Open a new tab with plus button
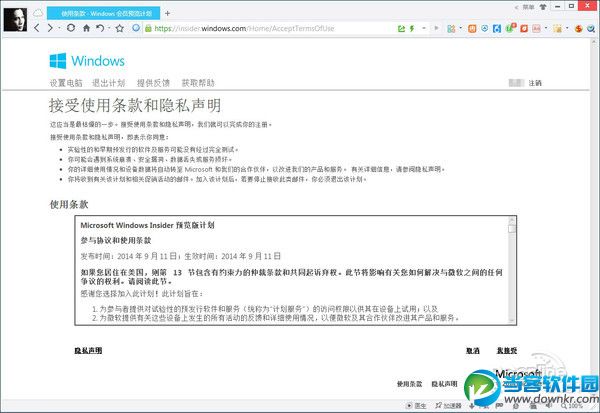This screenshot has height=413, width=600. click(167, 13)
